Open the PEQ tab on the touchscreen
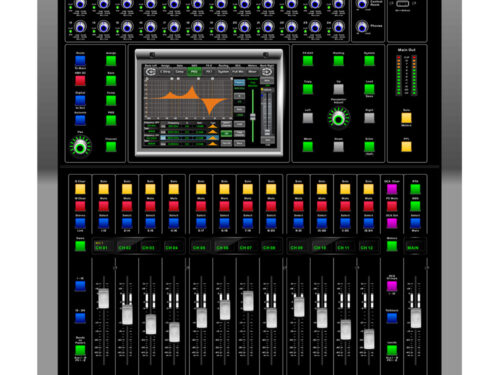500x375 pixels. click(x=194, y=72)
